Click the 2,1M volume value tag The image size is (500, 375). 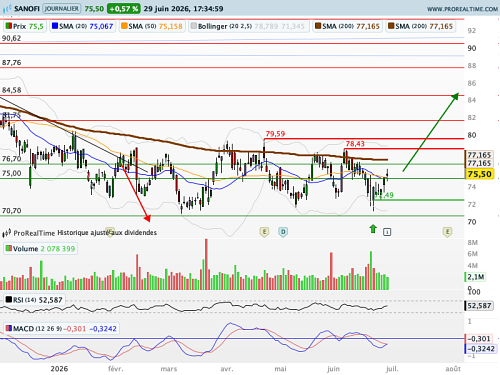(x=475, y=277)
